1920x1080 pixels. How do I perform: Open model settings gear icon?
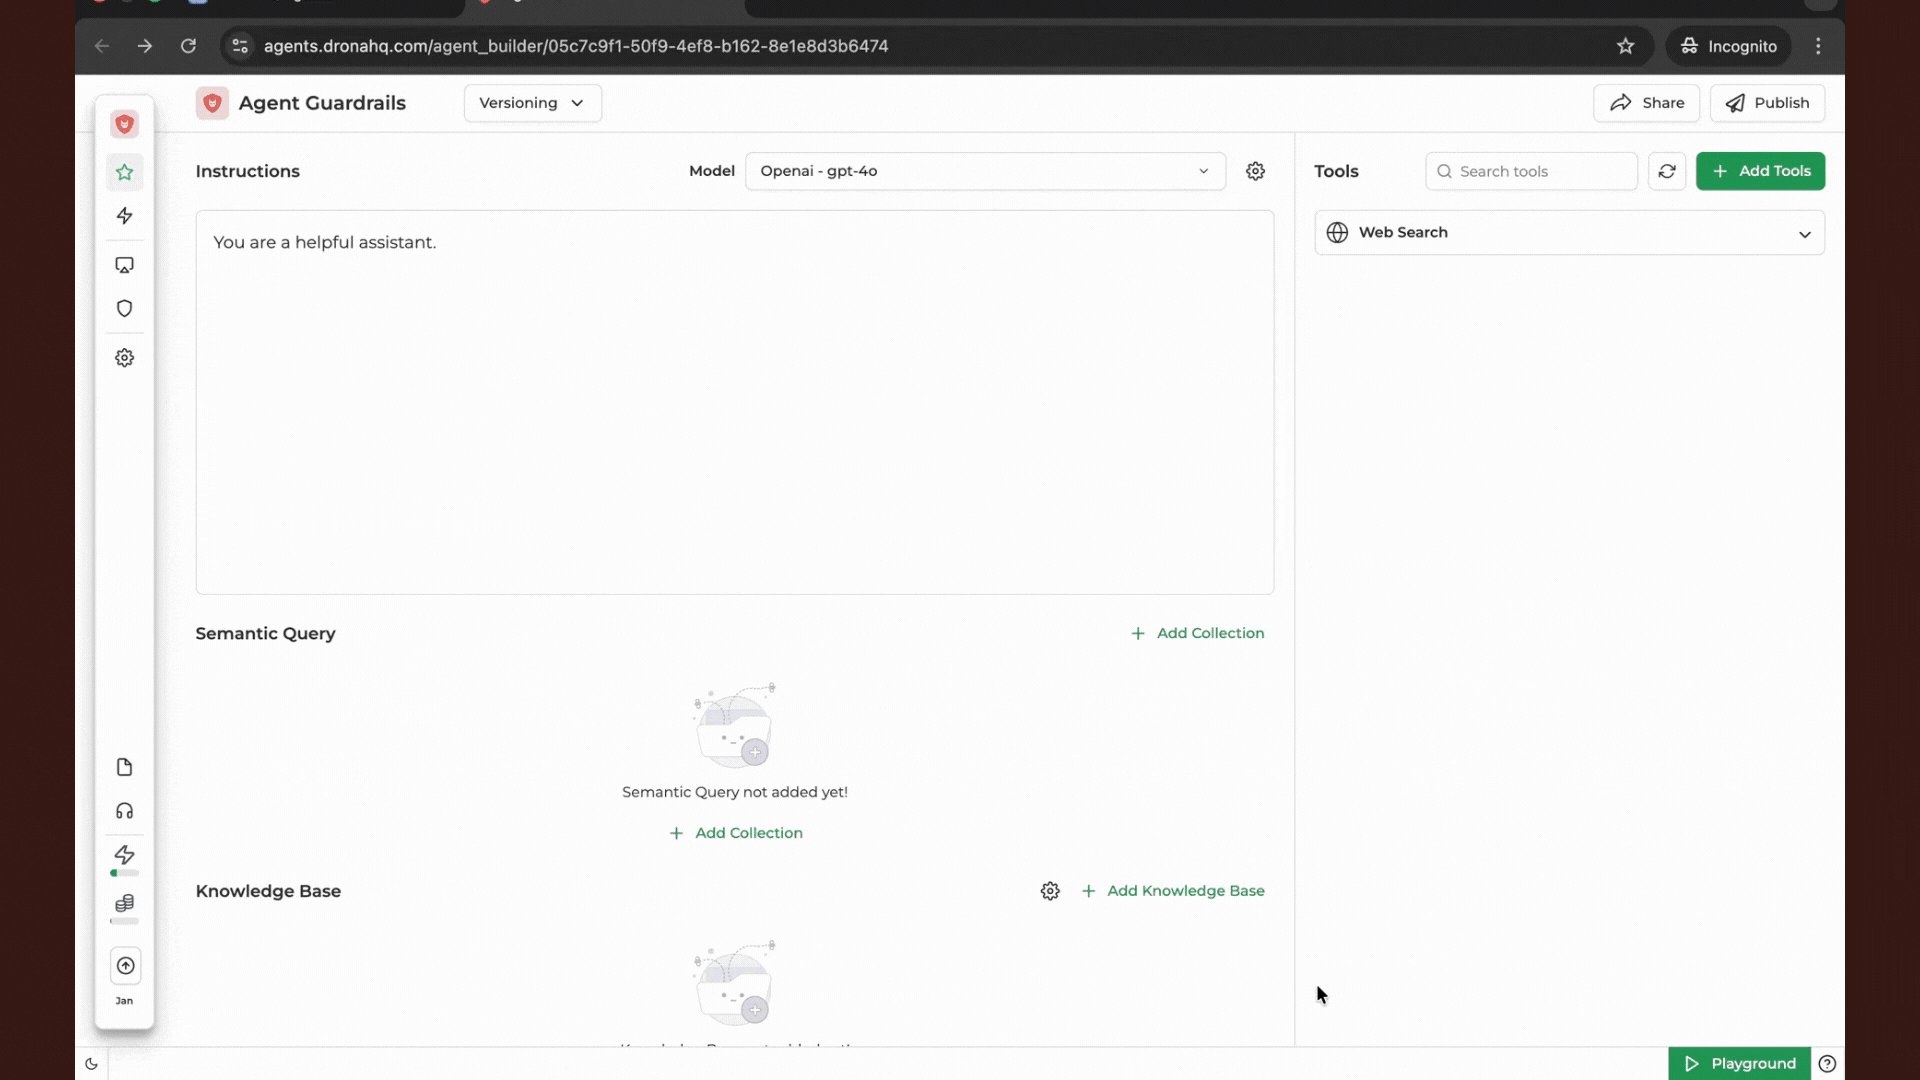[1255, 171]
